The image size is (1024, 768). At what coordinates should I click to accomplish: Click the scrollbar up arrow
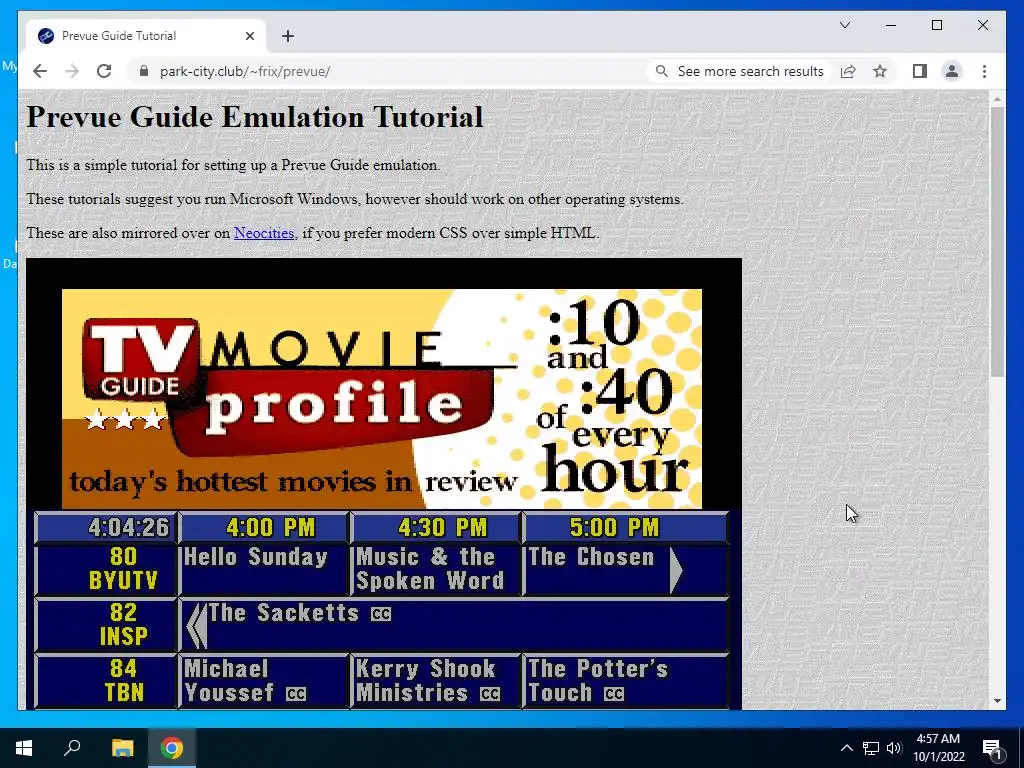[x=997, y=99]
